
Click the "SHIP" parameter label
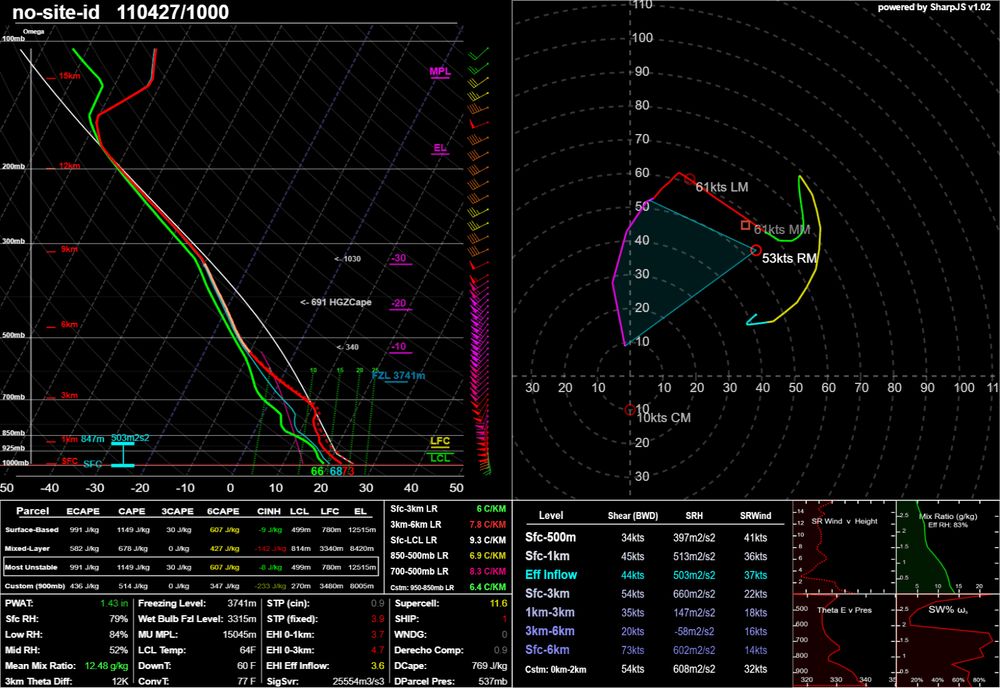click(407, 618)
